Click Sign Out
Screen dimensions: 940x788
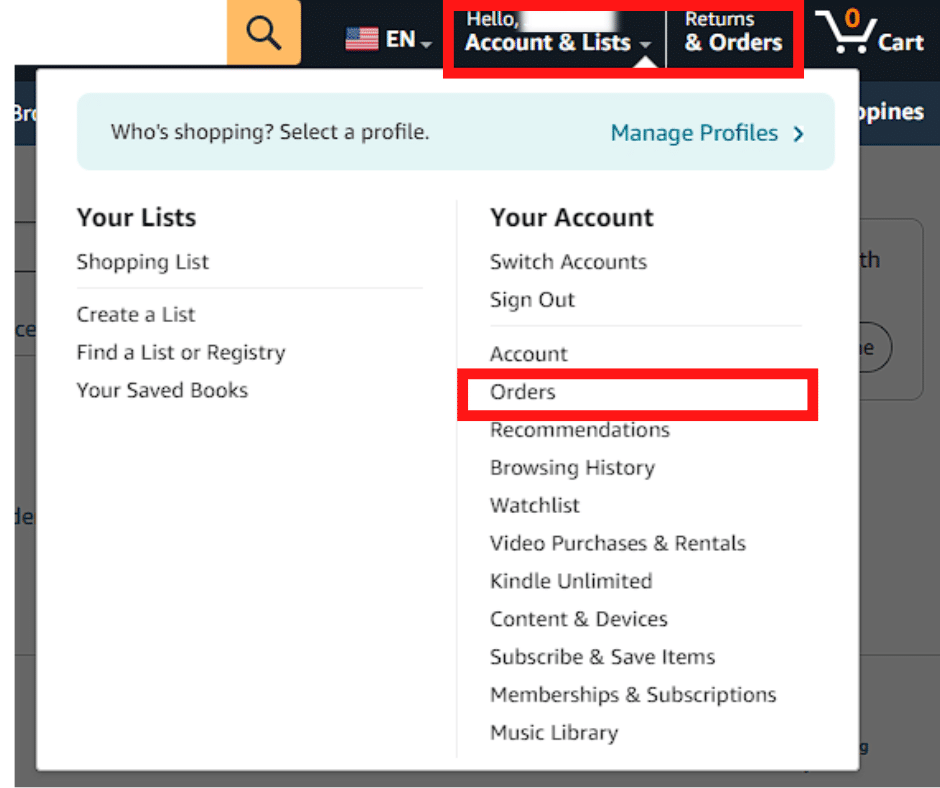[x=532, y=300]
